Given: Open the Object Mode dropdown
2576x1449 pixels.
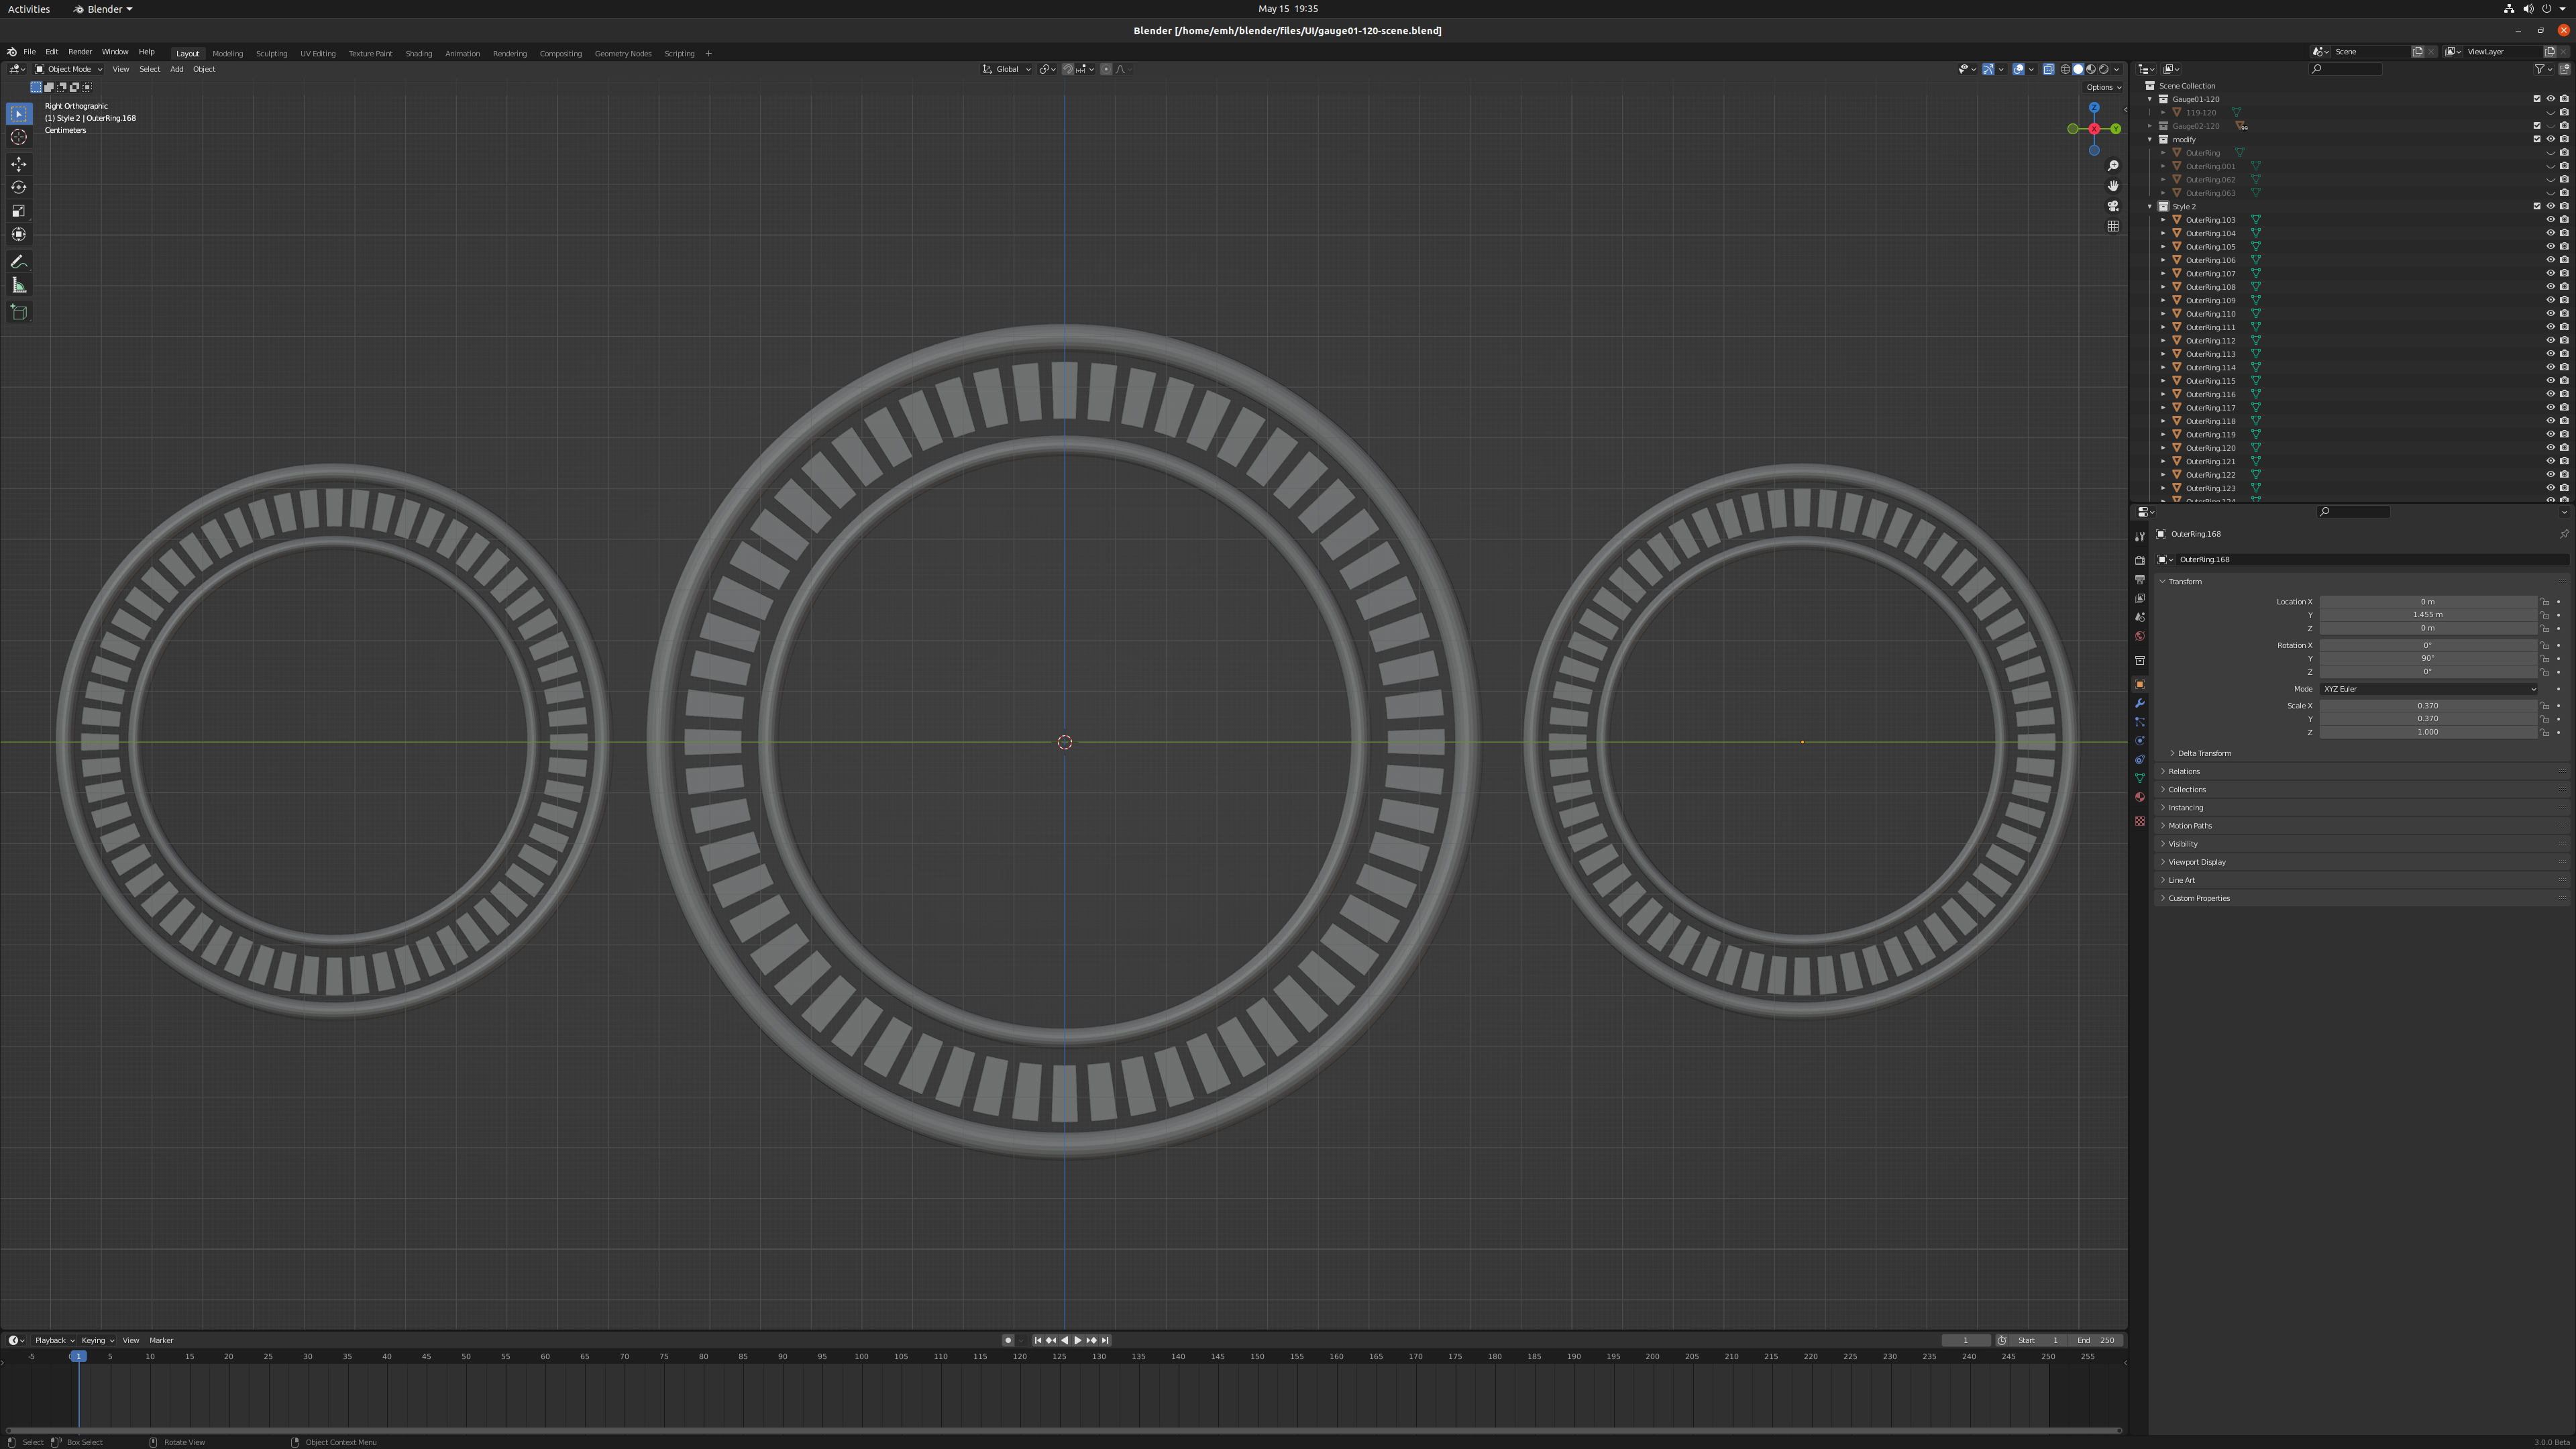Looking at the screenshot, I should tap(69, 69).
